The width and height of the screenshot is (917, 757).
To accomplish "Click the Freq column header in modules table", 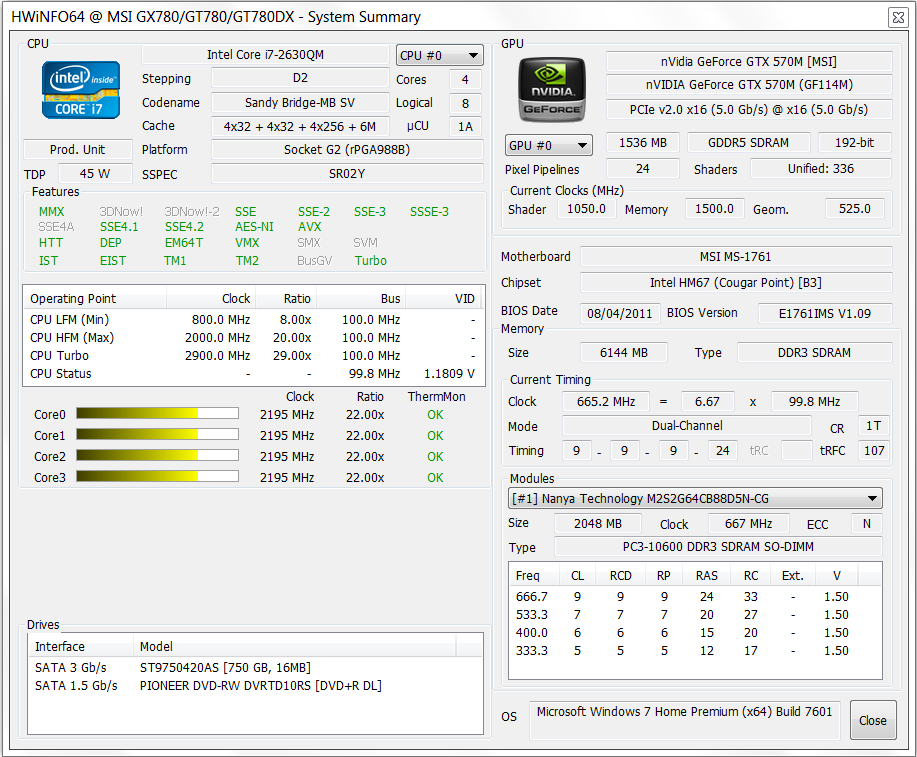I will coord(535,576).
